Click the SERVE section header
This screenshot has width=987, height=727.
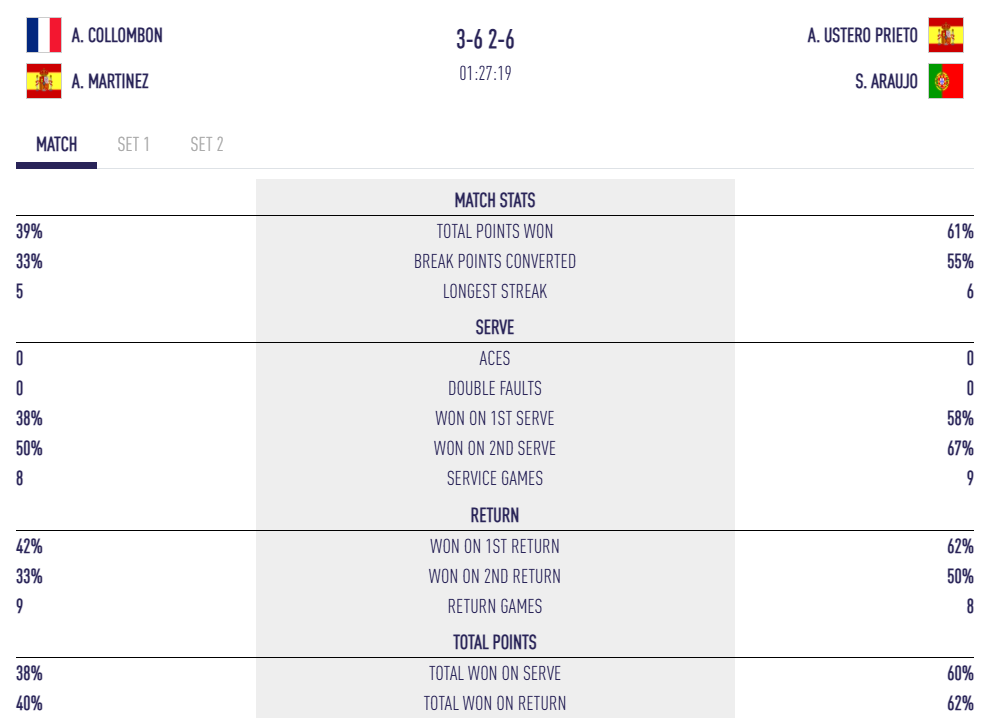click(495, 327)
